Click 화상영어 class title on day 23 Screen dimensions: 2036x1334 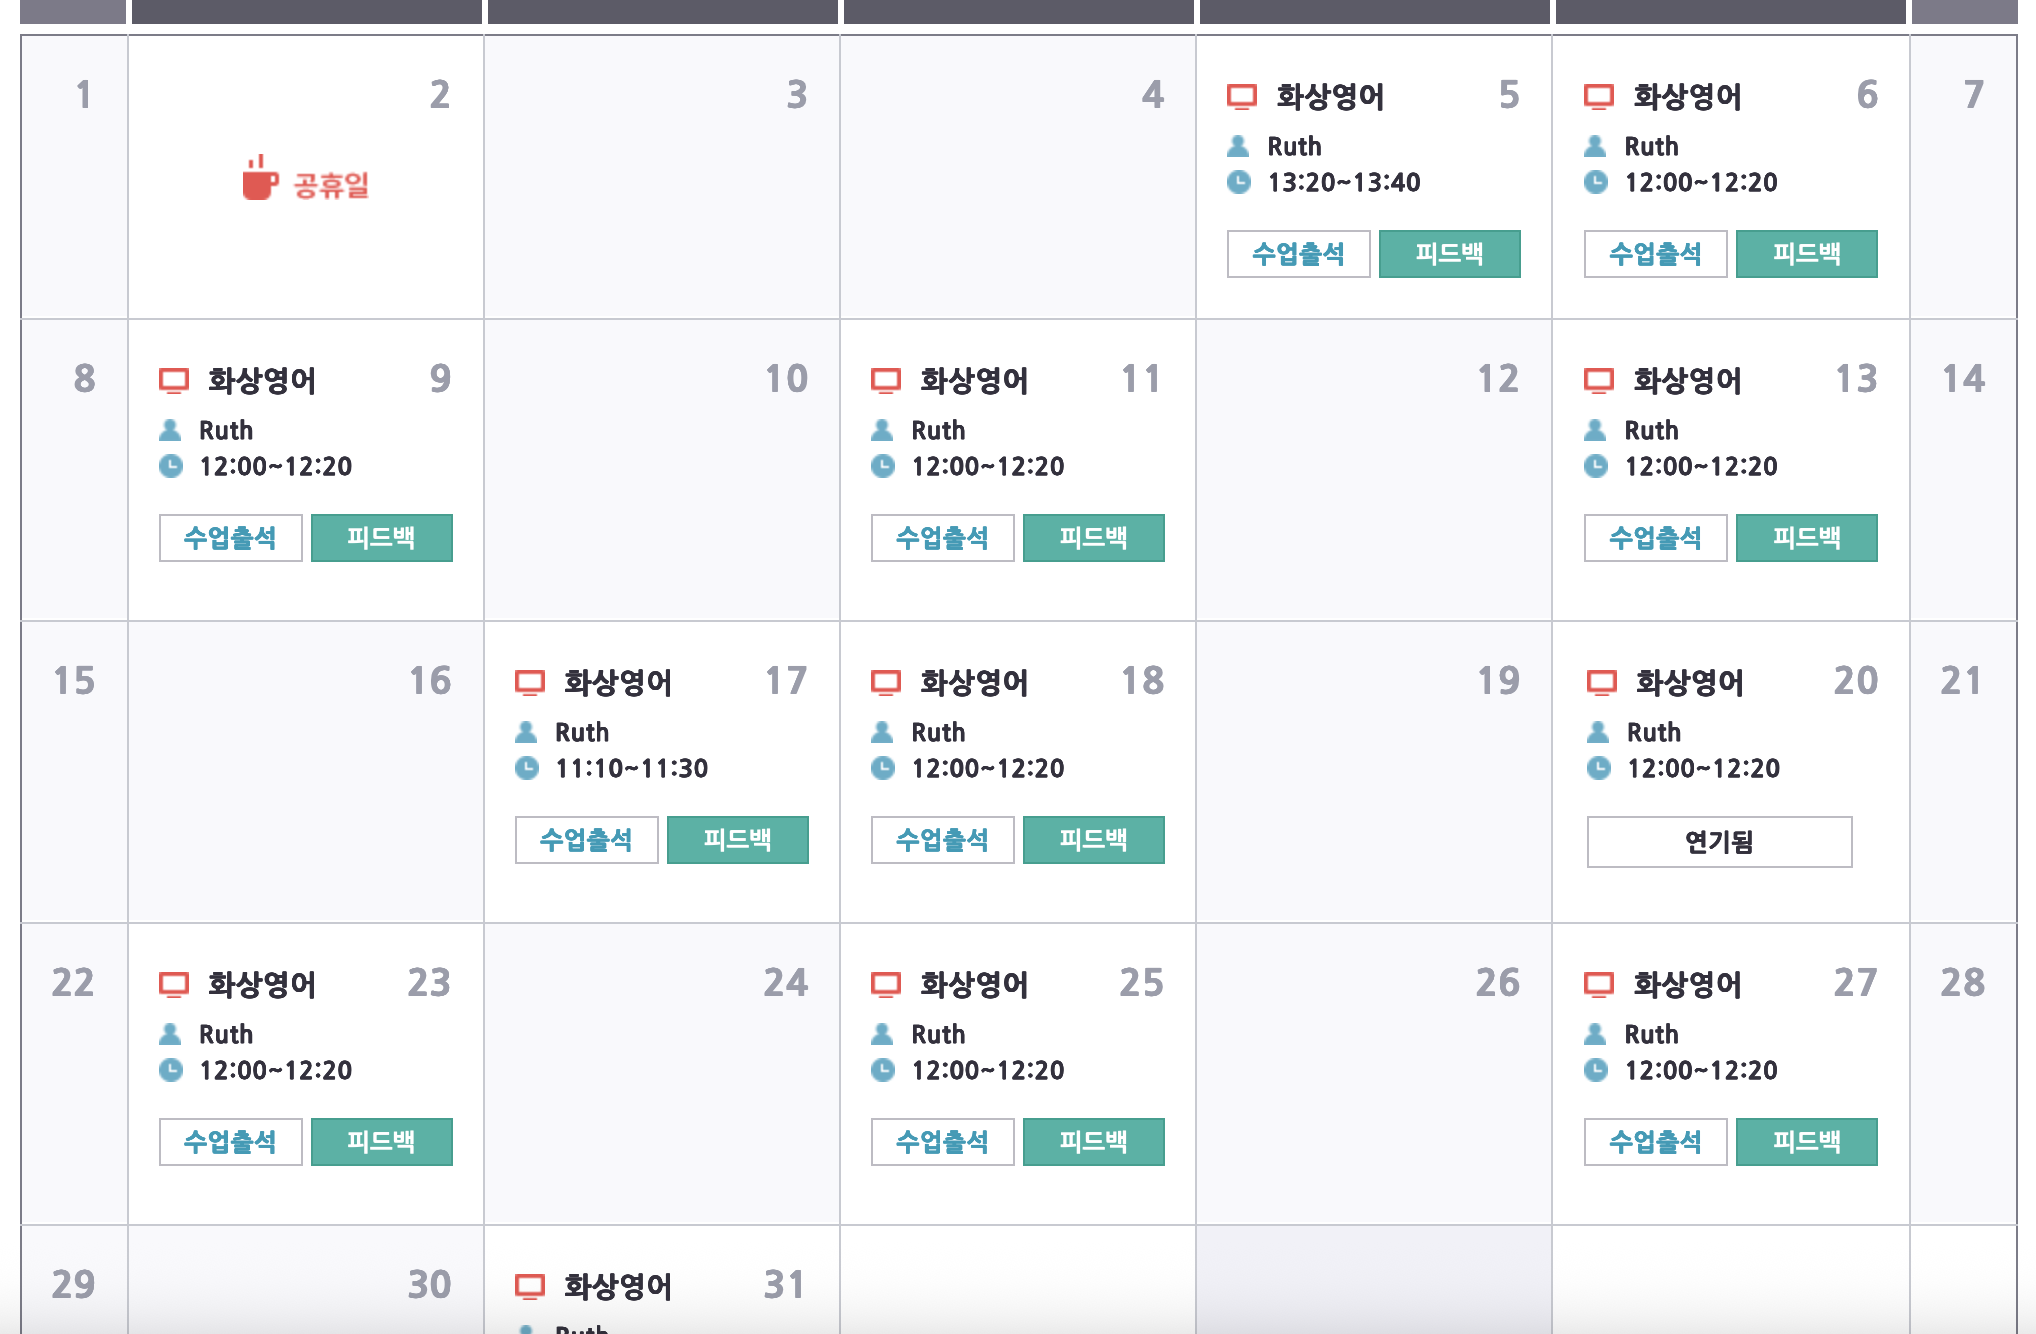261,985
